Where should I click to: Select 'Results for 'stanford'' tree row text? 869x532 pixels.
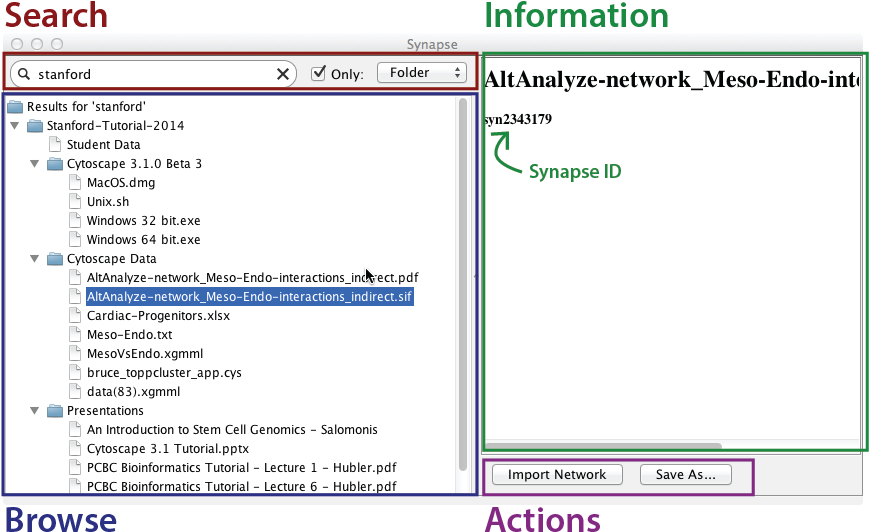[86, 106]
